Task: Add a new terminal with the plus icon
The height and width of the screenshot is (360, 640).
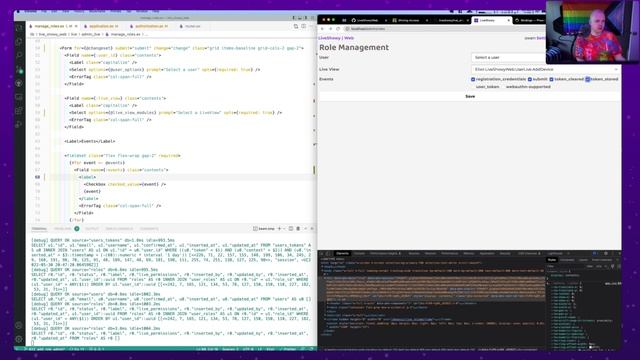Action: coord(279,229)
